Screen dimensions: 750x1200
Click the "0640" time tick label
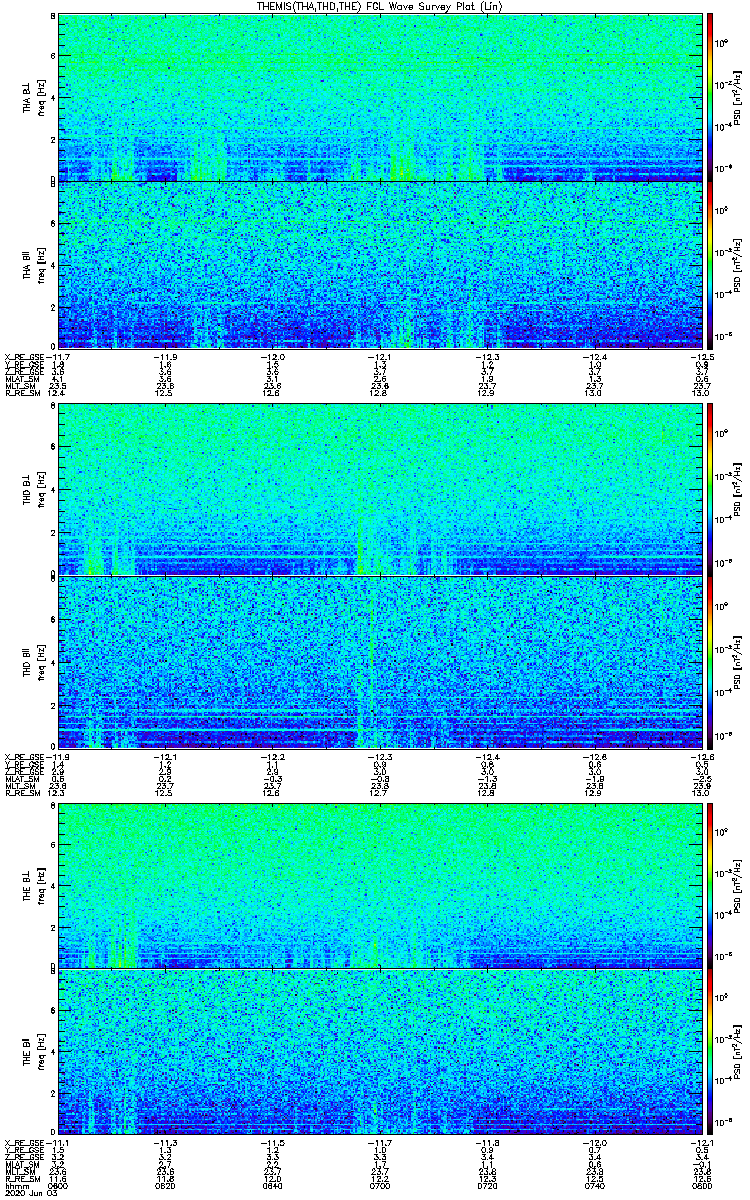coord(273,1184)
